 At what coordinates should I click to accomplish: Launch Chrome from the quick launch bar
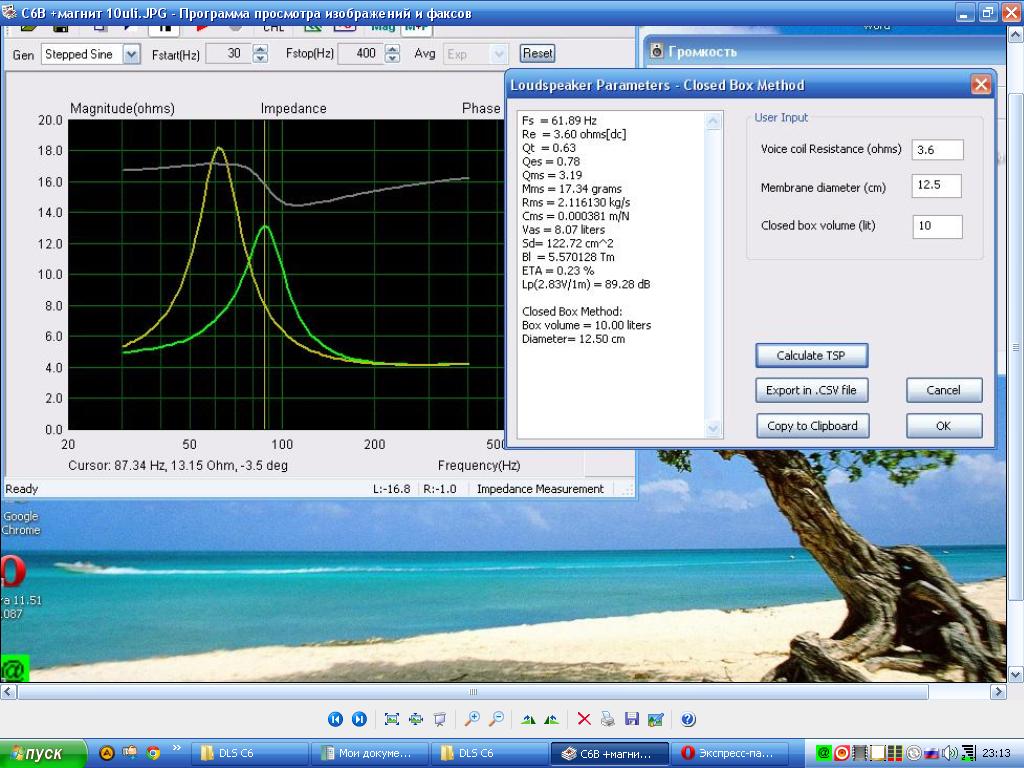pos(153,753)
